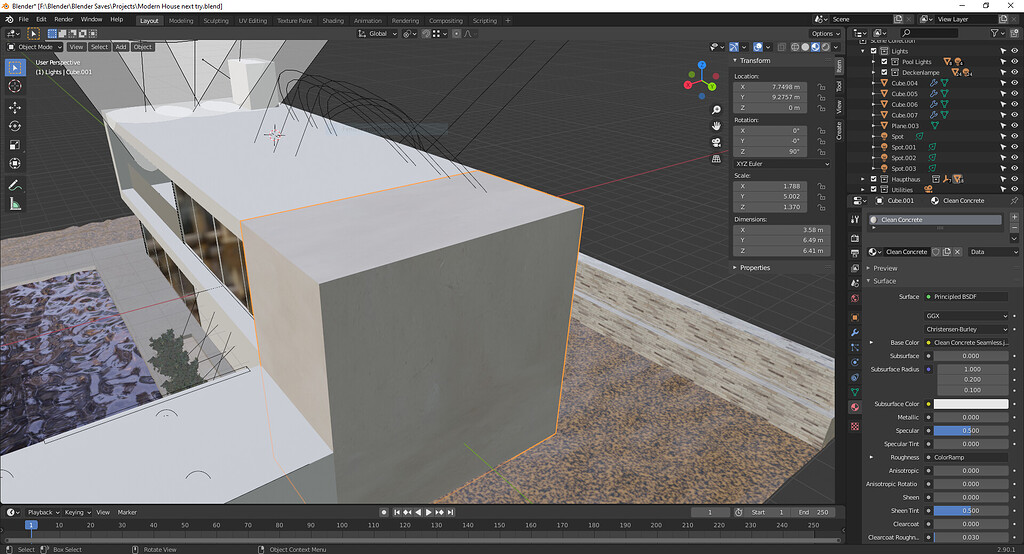Toggle camera view icon in viewport

(716, 142)
